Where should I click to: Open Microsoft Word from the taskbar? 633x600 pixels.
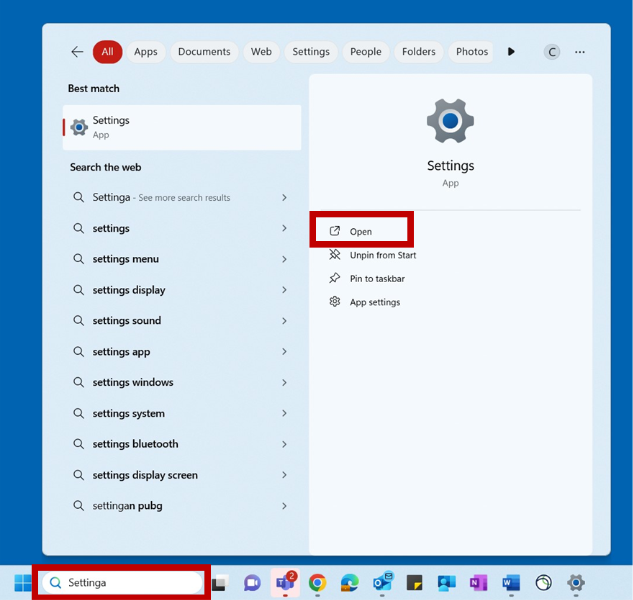click(x=511, y=583)
